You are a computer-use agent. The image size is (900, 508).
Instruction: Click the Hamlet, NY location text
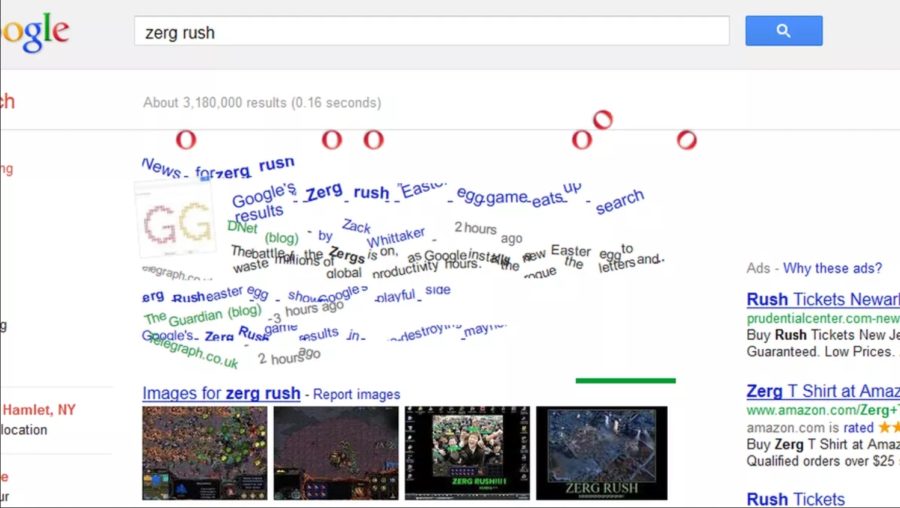pos(38,410)
